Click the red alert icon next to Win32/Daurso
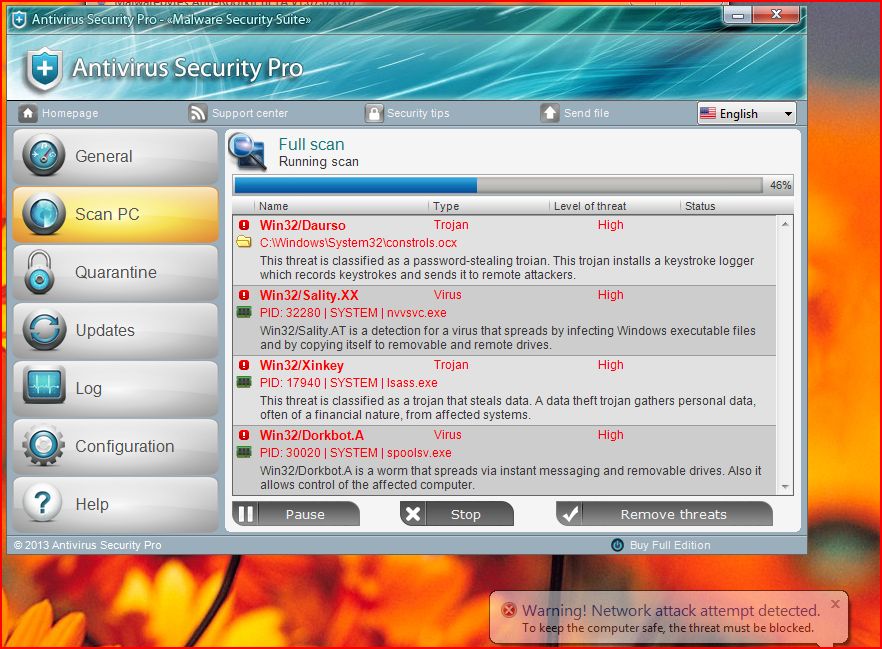 tap(244, 225)
